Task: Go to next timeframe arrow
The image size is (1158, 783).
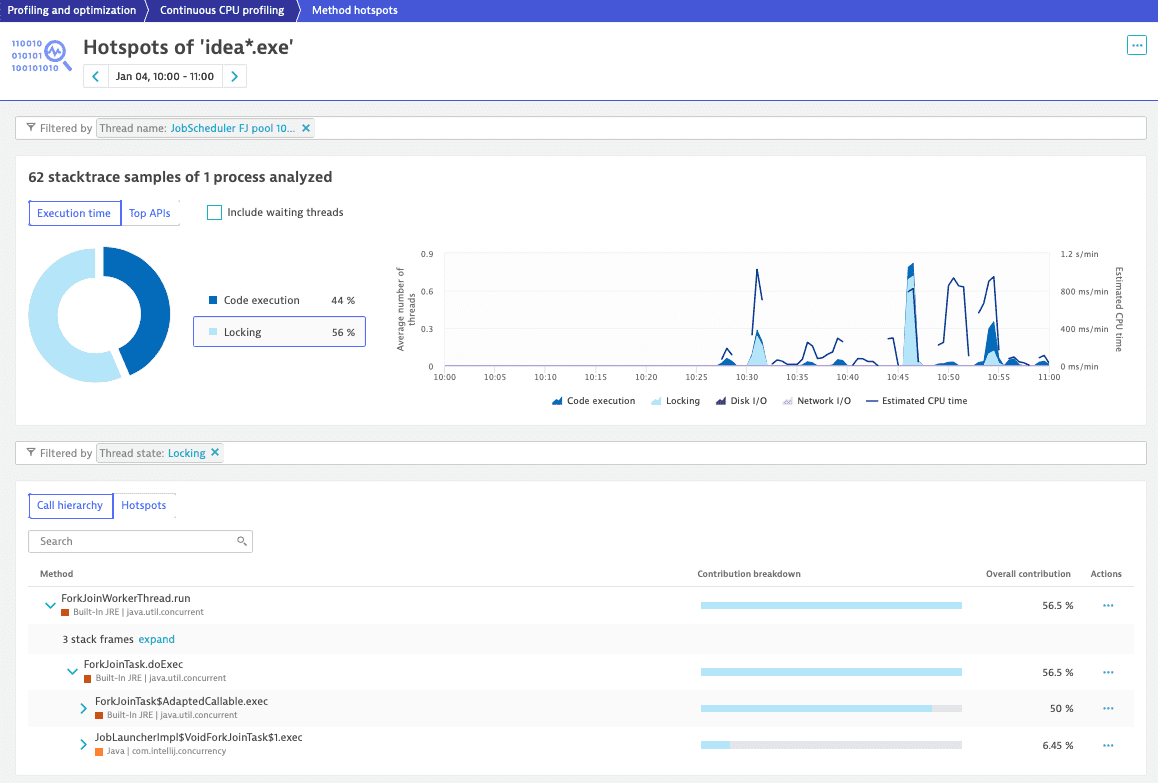Action: [234, 77]
